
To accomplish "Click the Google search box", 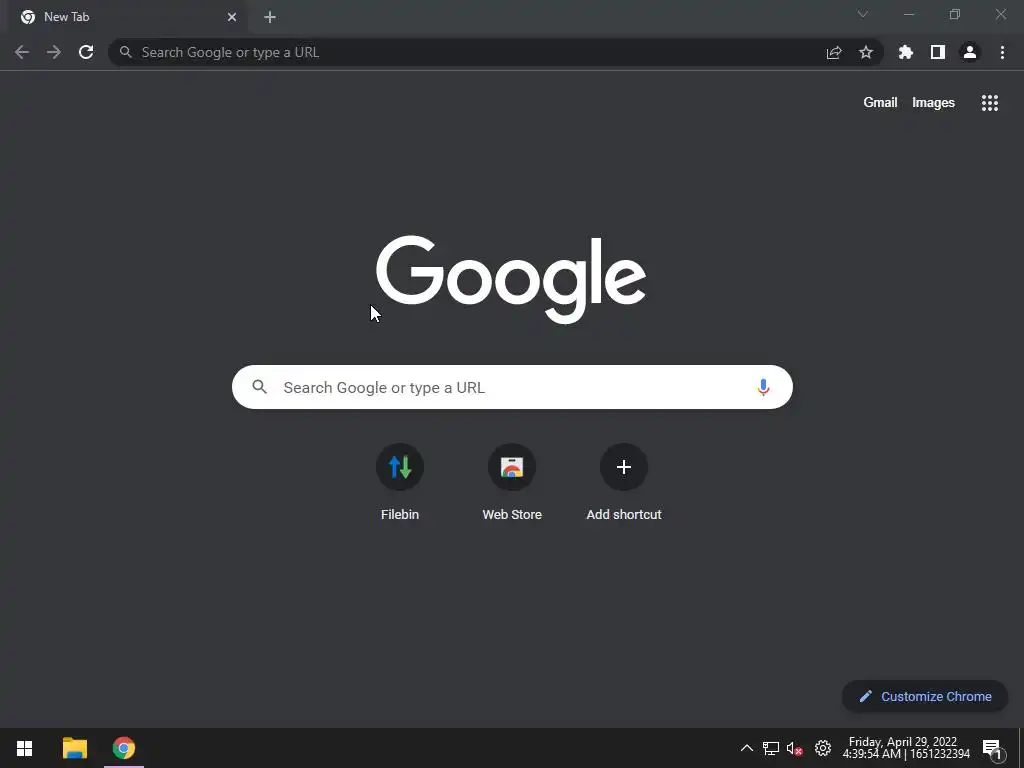I will [512, 387].
